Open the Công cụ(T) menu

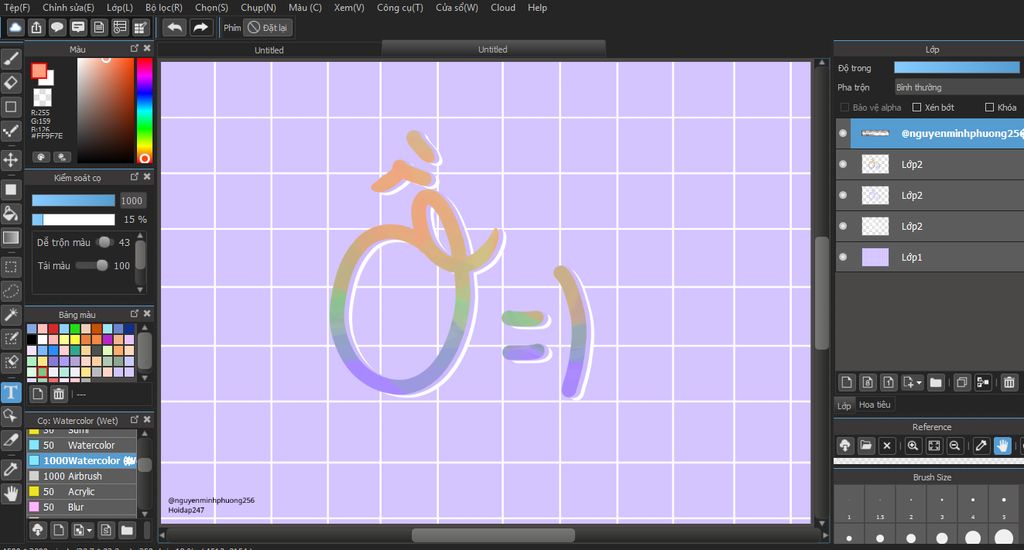click(400, 8)
